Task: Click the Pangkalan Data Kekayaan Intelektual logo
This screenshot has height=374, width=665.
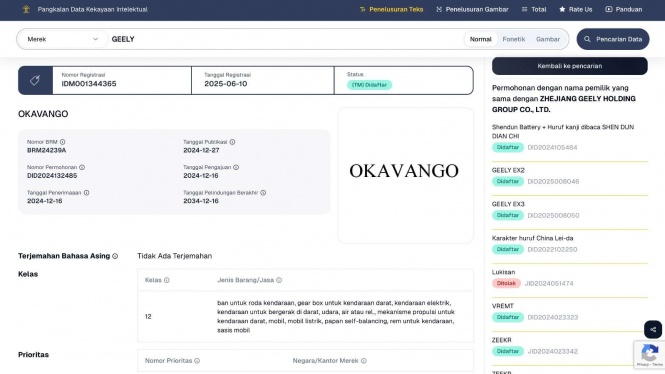Action: click(26, 9)
